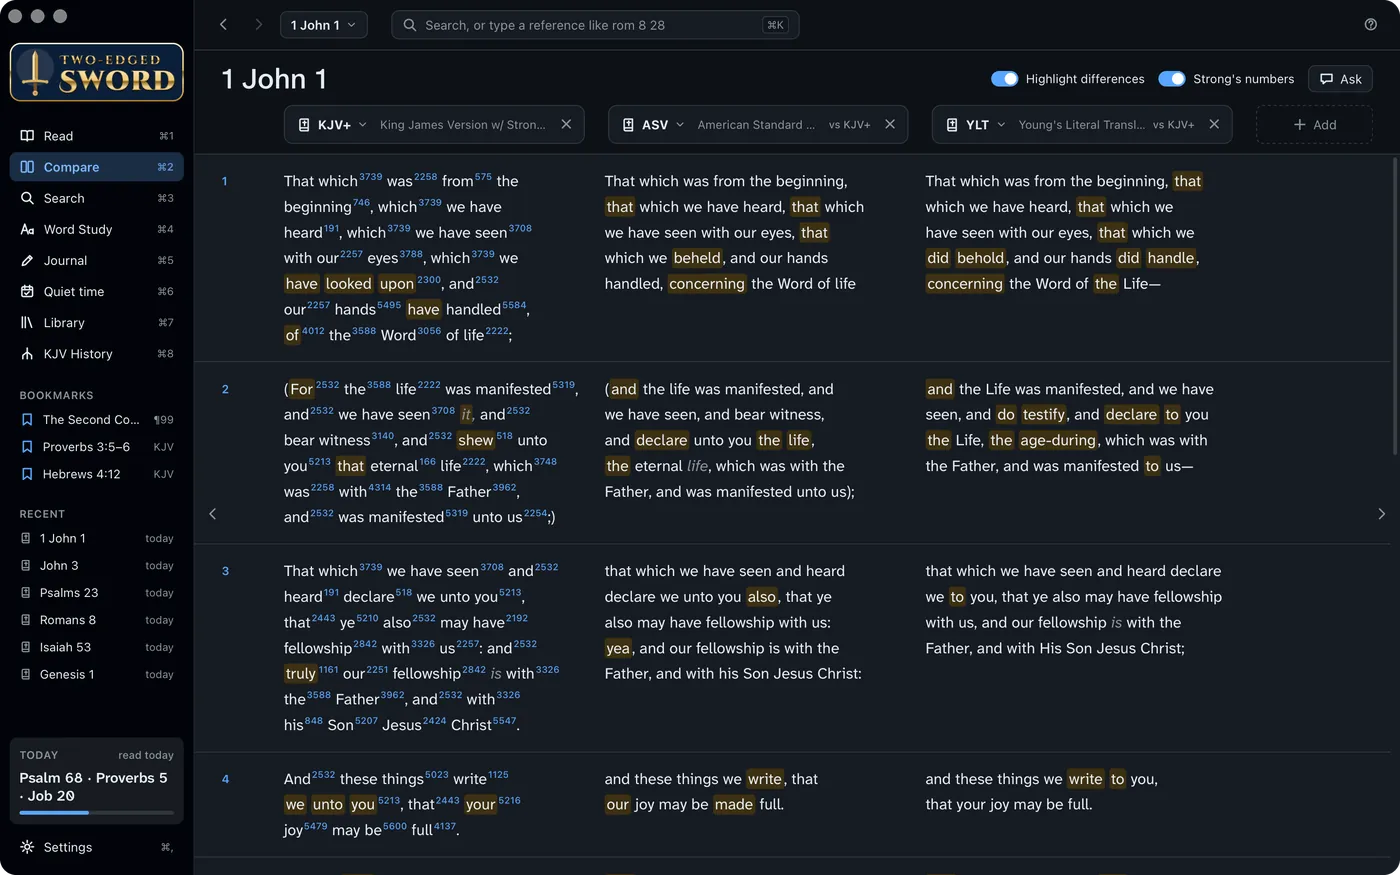This screenshot has width=1400, height=875.
Task: Add another translation column
Action: pos(1314,125)
